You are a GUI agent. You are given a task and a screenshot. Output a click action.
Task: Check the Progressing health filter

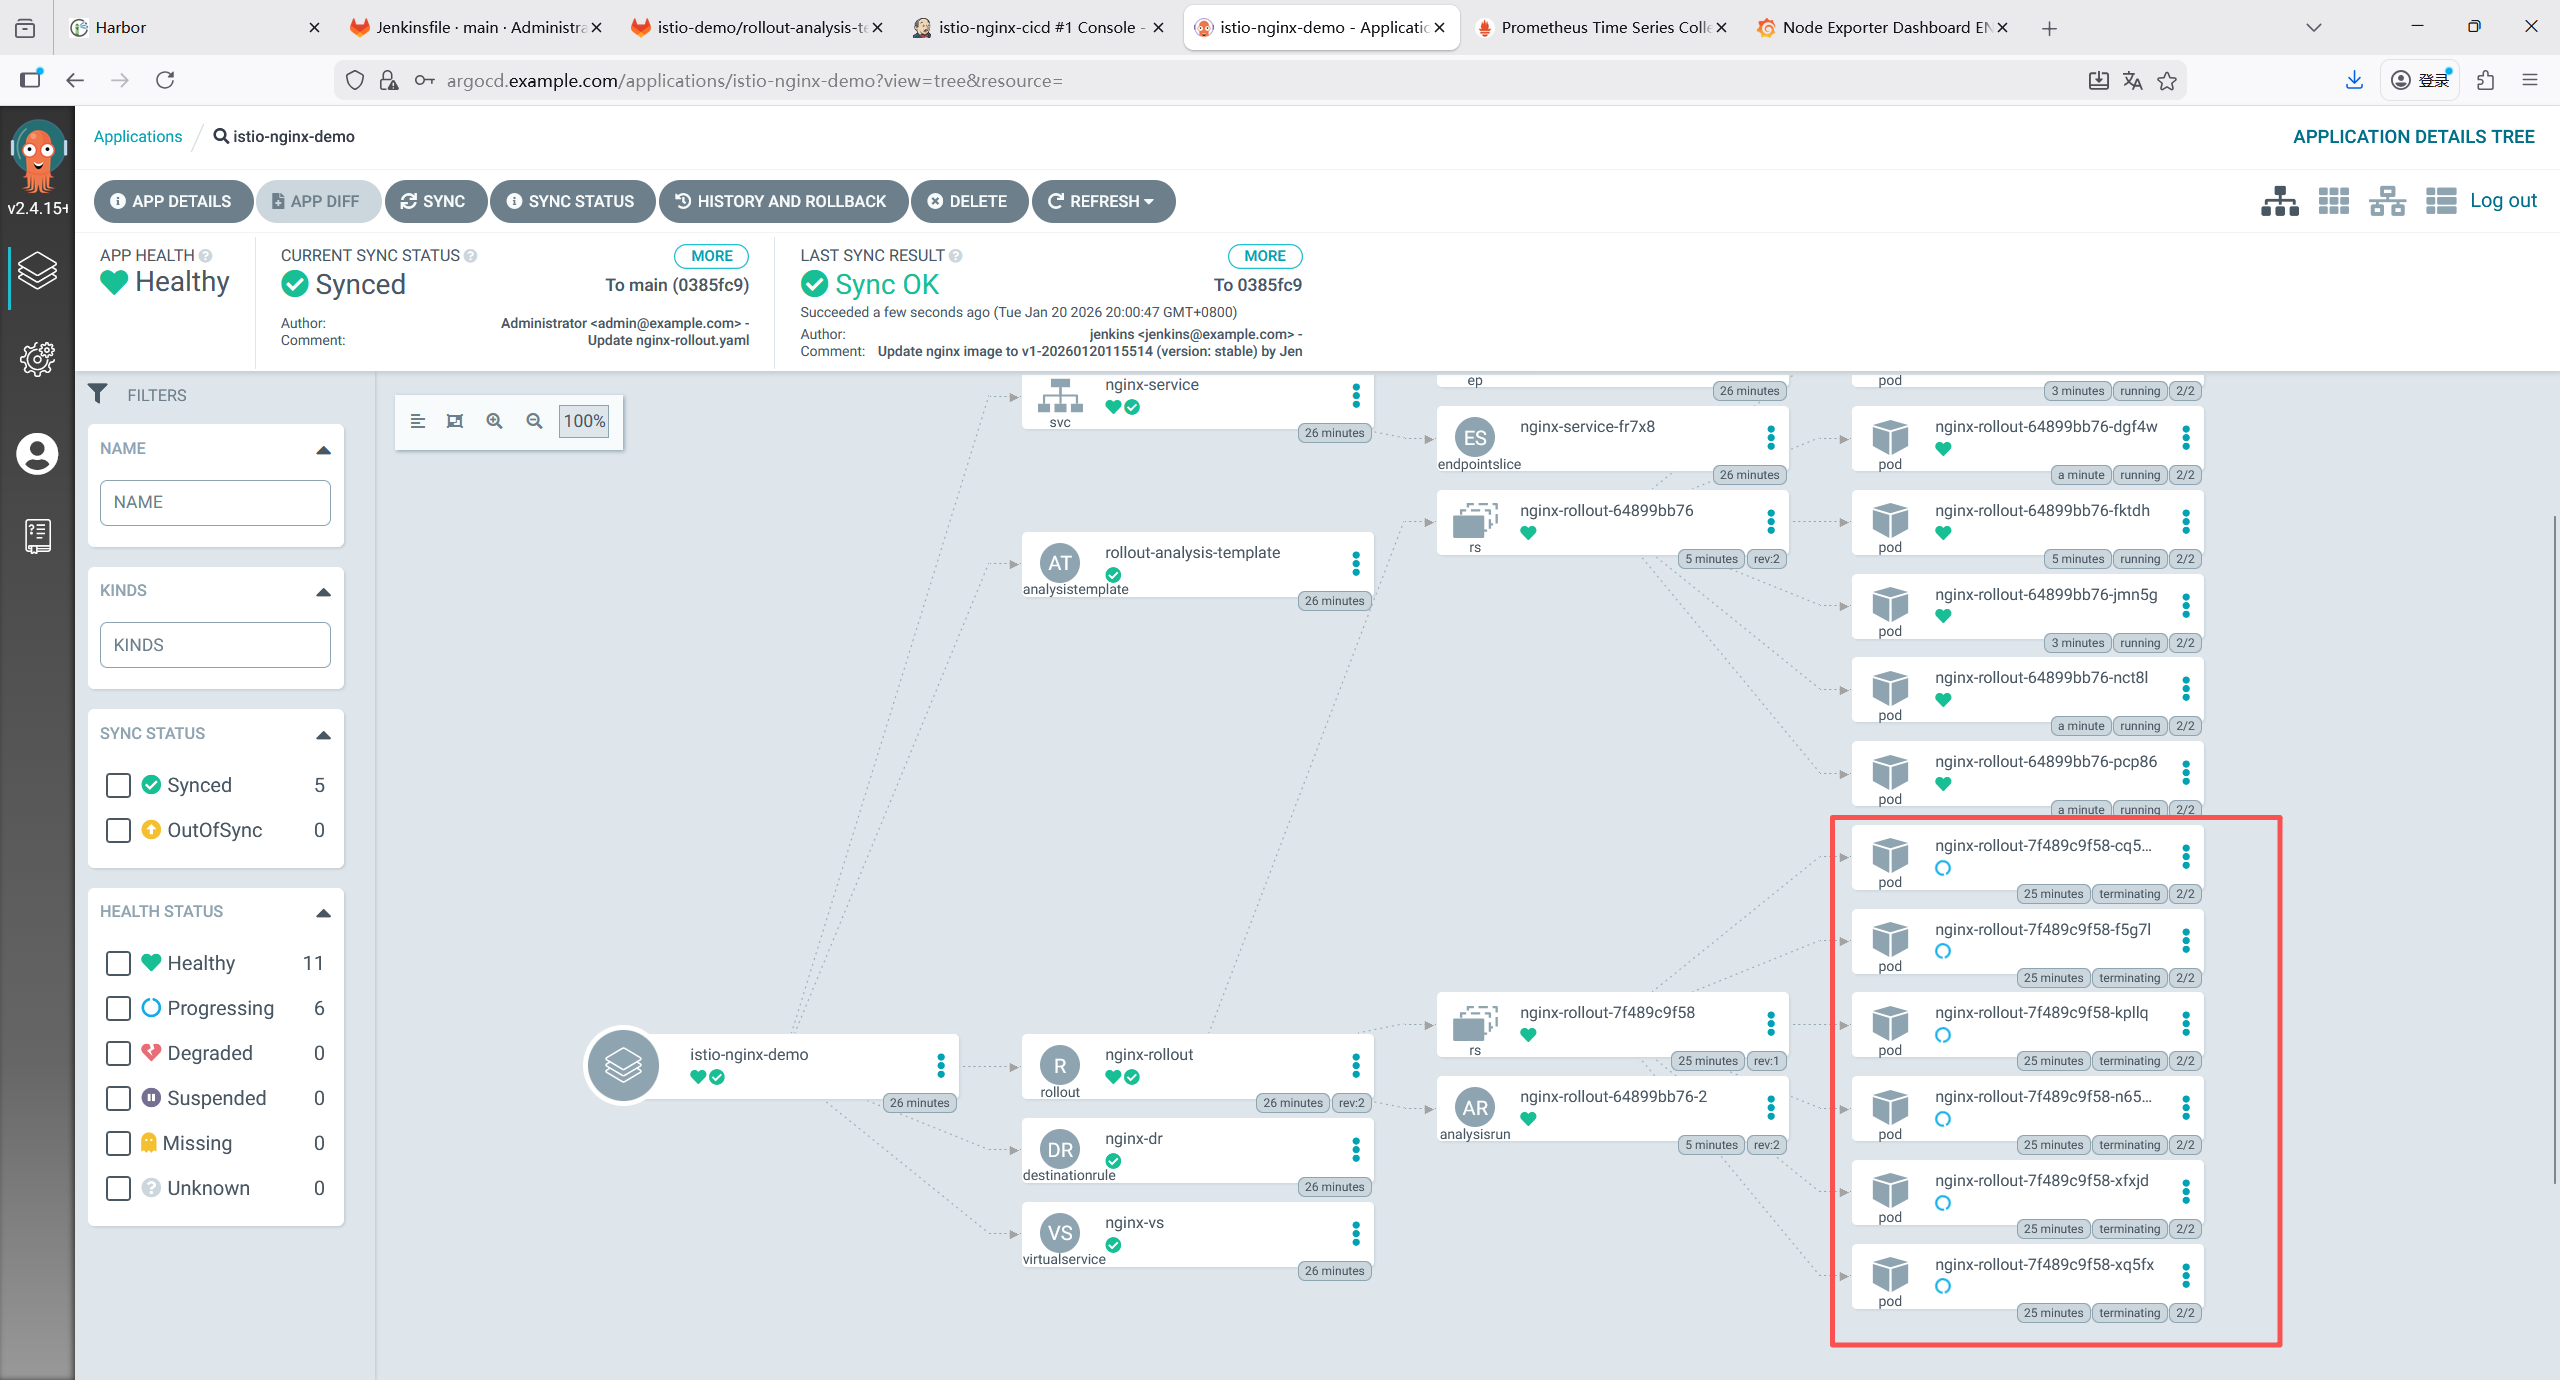click(x=118, y=1008)
